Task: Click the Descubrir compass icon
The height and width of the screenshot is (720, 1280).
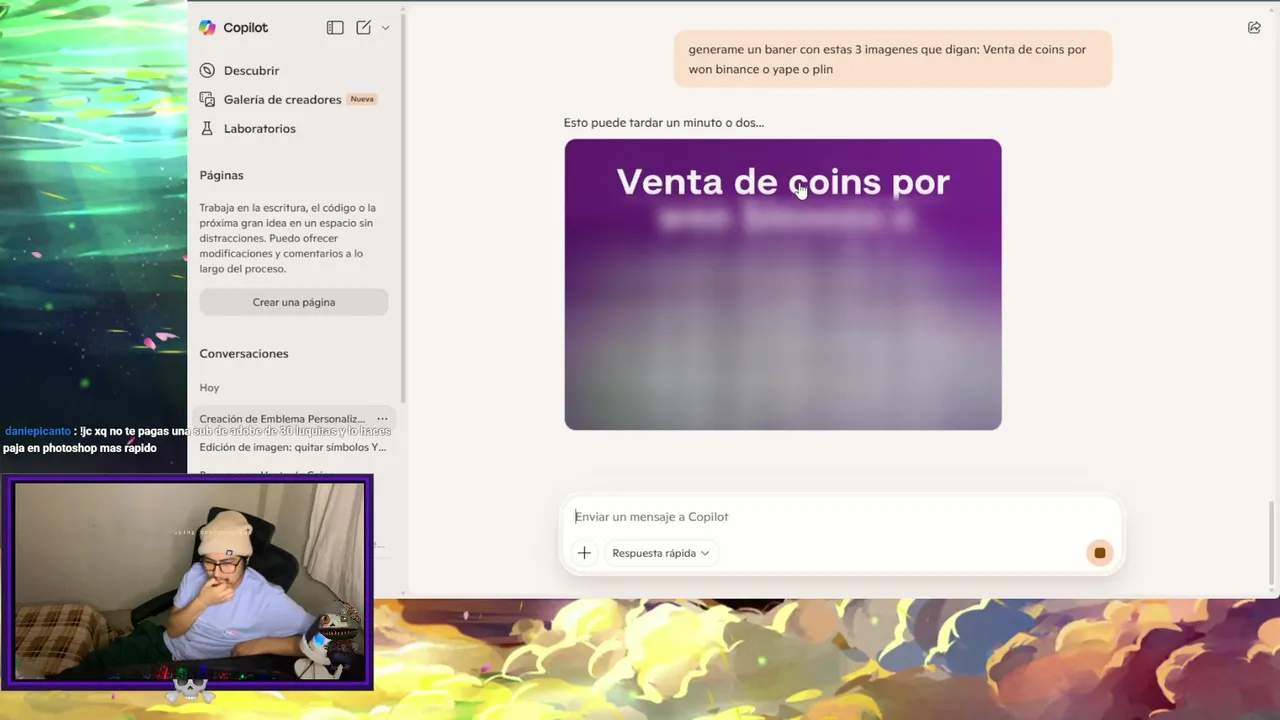Action: click(x=207, y=71)
